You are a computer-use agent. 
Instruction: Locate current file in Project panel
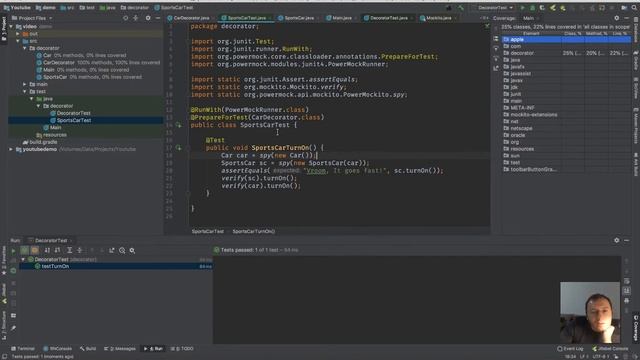point(126,18)
